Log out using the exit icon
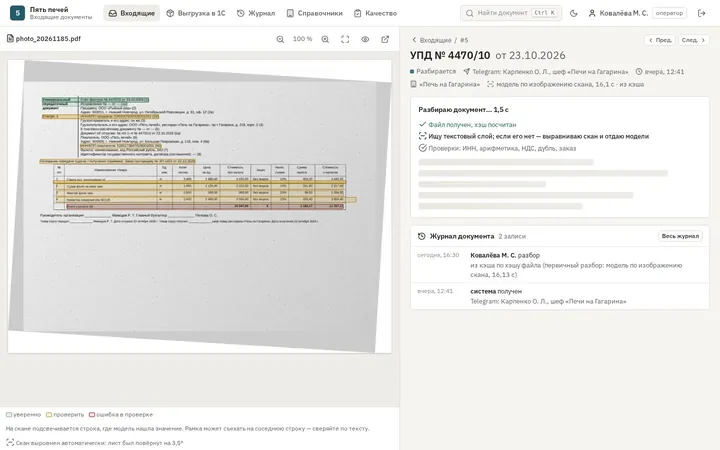 pyautogui.click(x=702, y=13)
